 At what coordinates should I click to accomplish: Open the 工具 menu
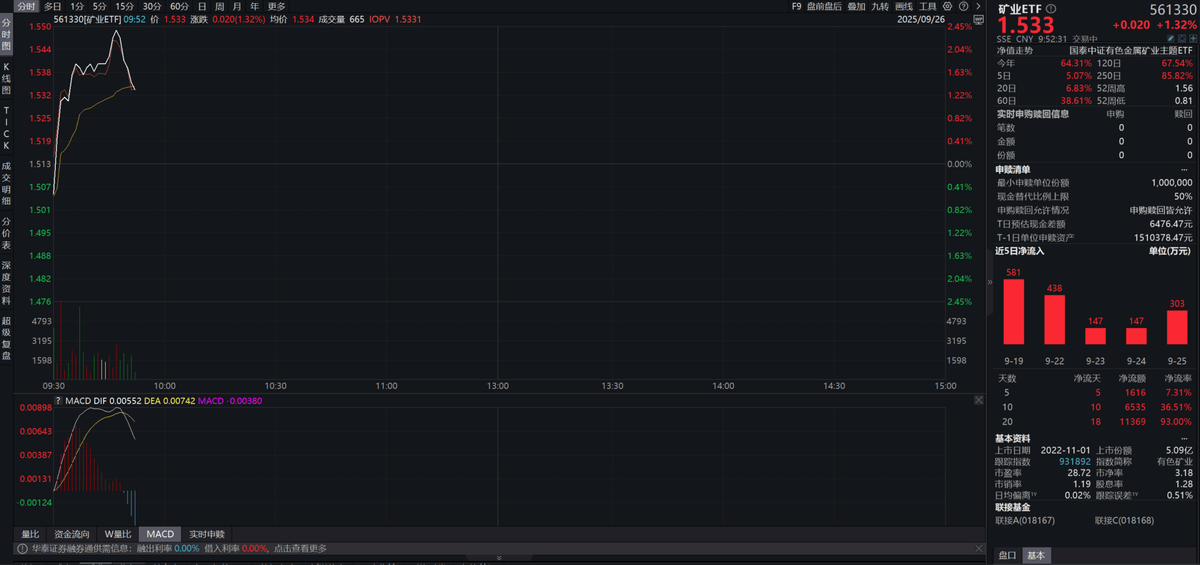pyautogui.click(x=927, y=6)
